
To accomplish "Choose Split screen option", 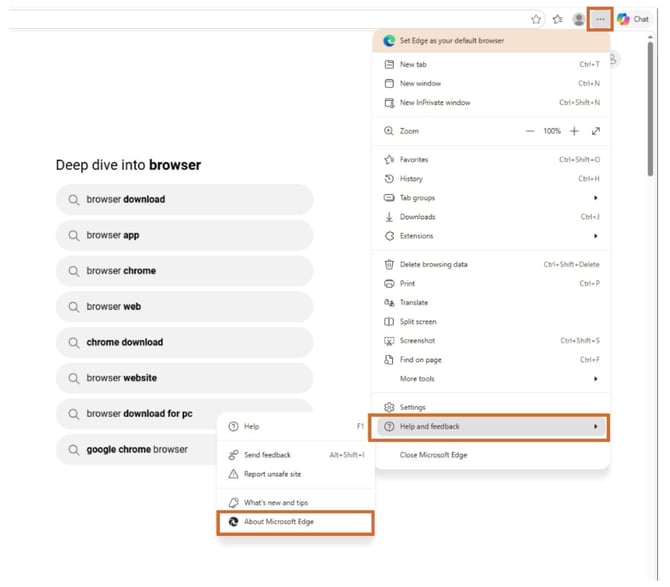I will coord(491,322).
